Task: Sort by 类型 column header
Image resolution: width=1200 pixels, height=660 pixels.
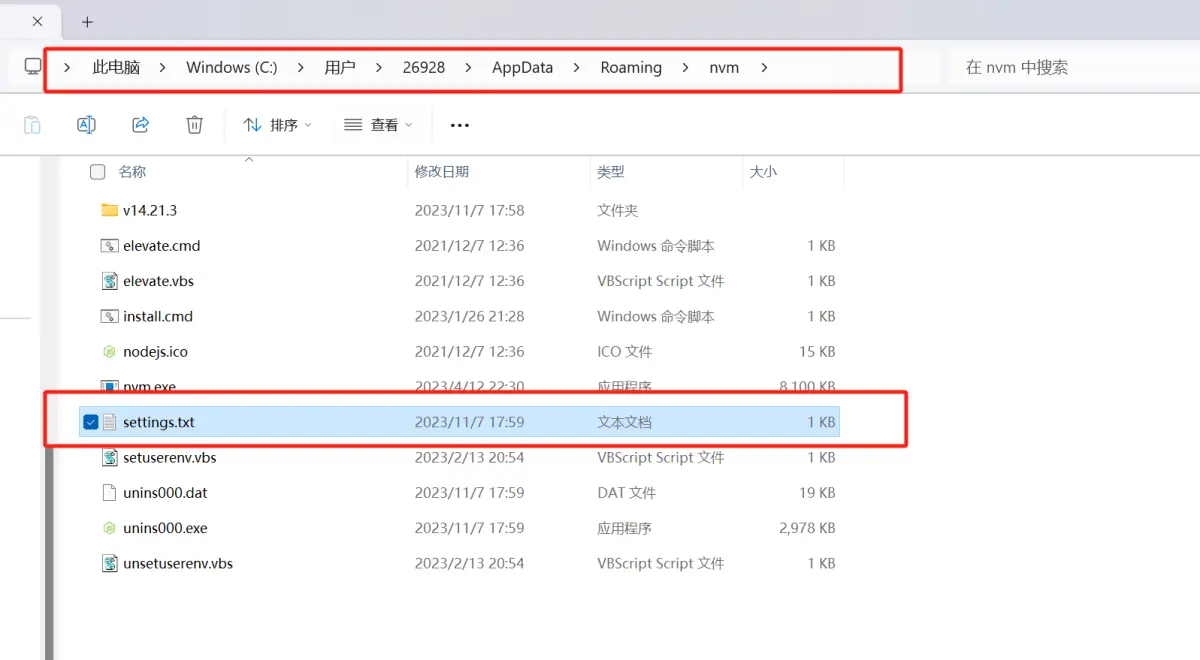Action: [611, 172]
